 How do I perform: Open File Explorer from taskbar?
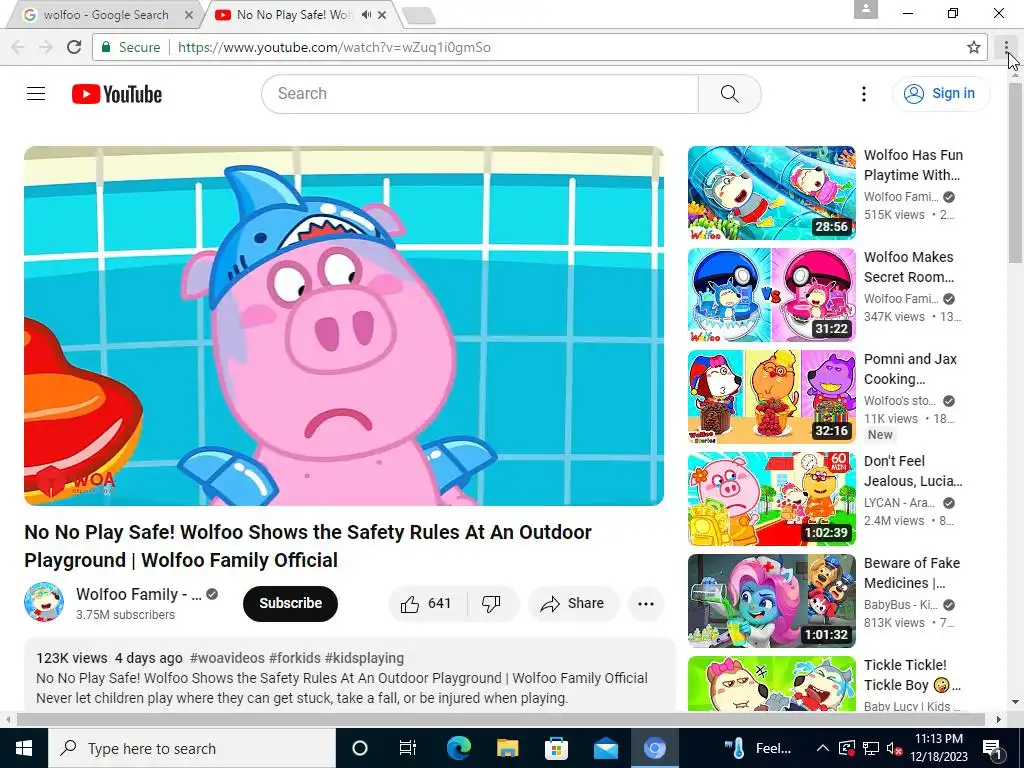(507, 748)
